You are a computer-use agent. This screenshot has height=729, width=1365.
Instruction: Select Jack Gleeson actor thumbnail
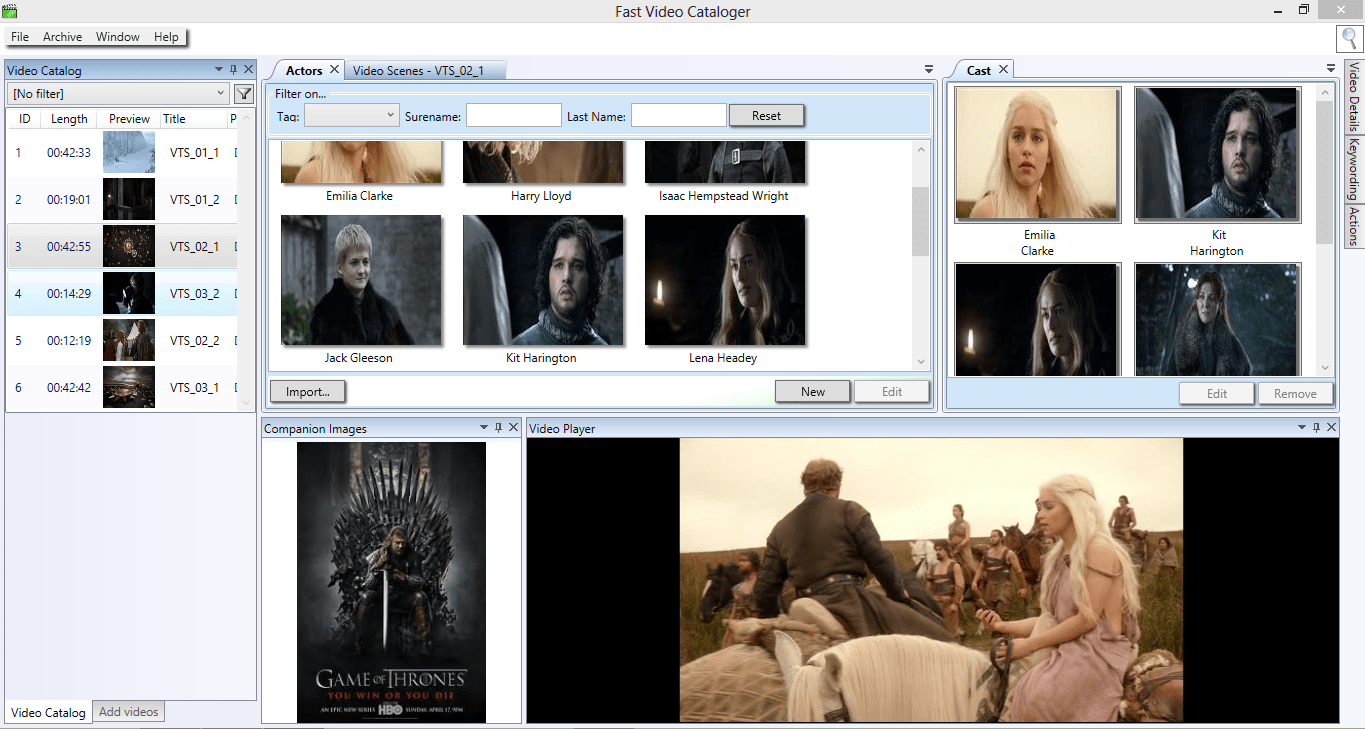click(x=361, y=280)
